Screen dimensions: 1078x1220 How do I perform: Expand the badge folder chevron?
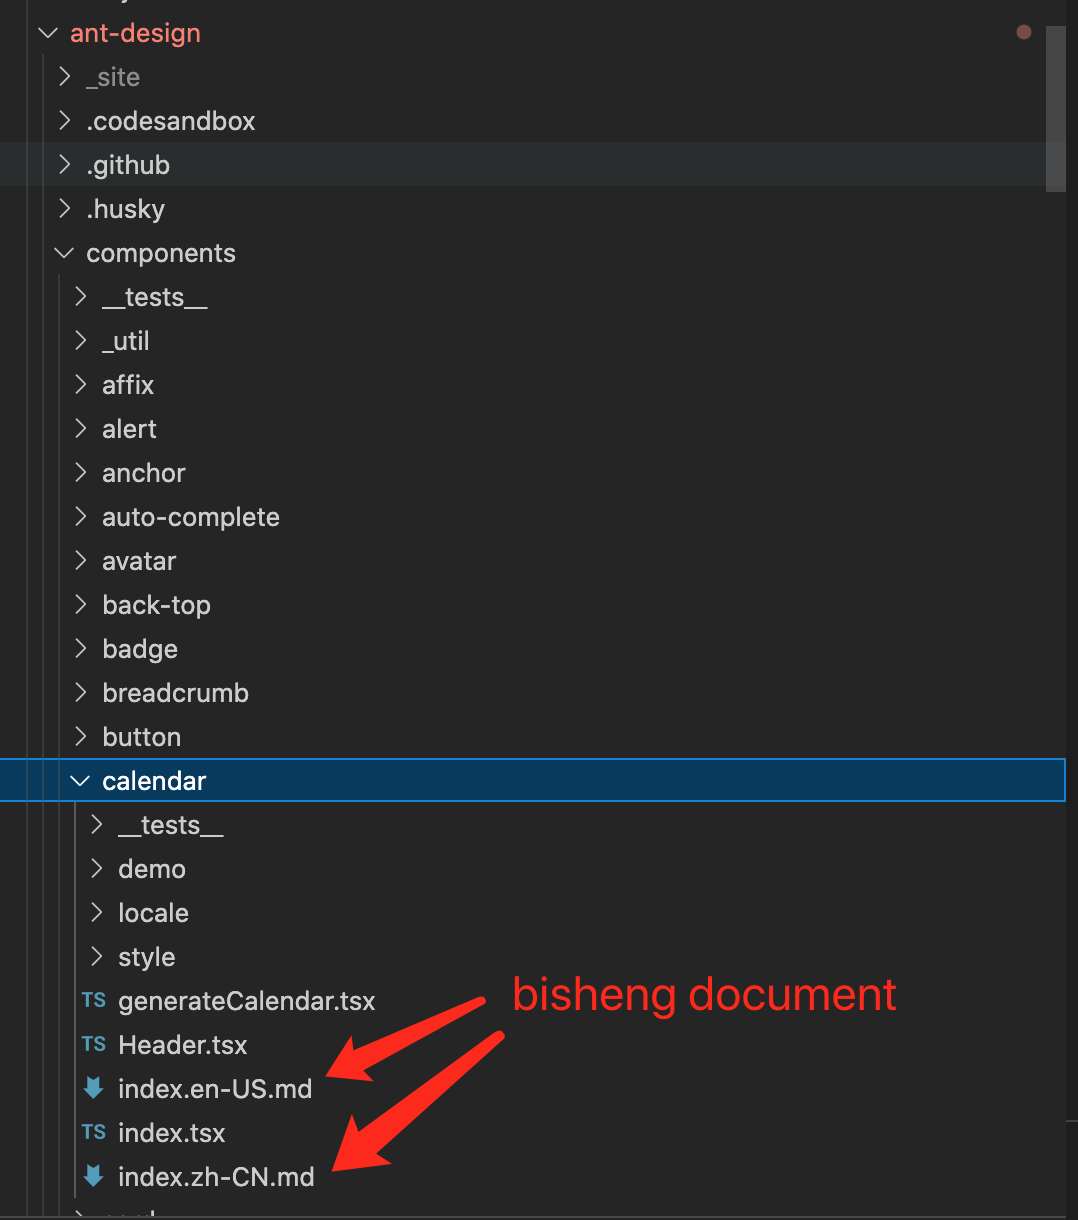coord(81,649)
